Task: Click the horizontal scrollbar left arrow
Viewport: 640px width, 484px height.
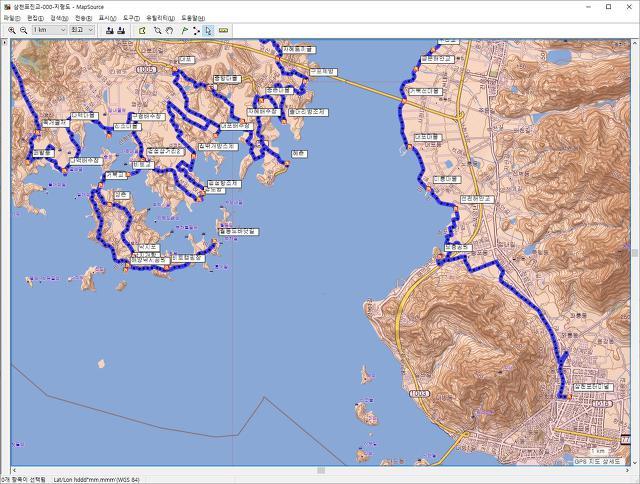Action: pyautogui.click(x=14, y=470)
